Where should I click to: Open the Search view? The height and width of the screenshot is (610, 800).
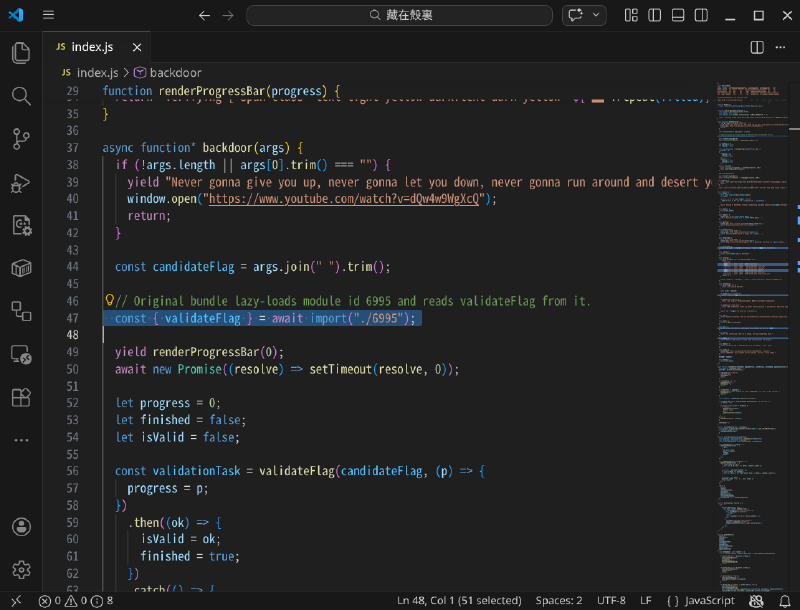point(21,97)
